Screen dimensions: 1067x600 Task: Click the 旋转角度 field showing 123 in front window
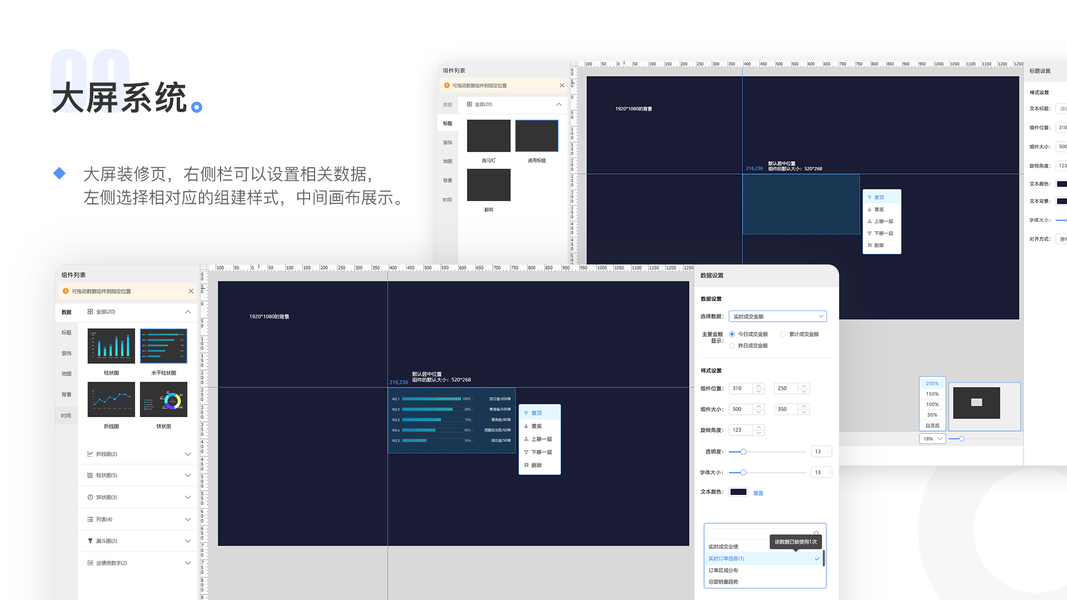pos(746,430)
